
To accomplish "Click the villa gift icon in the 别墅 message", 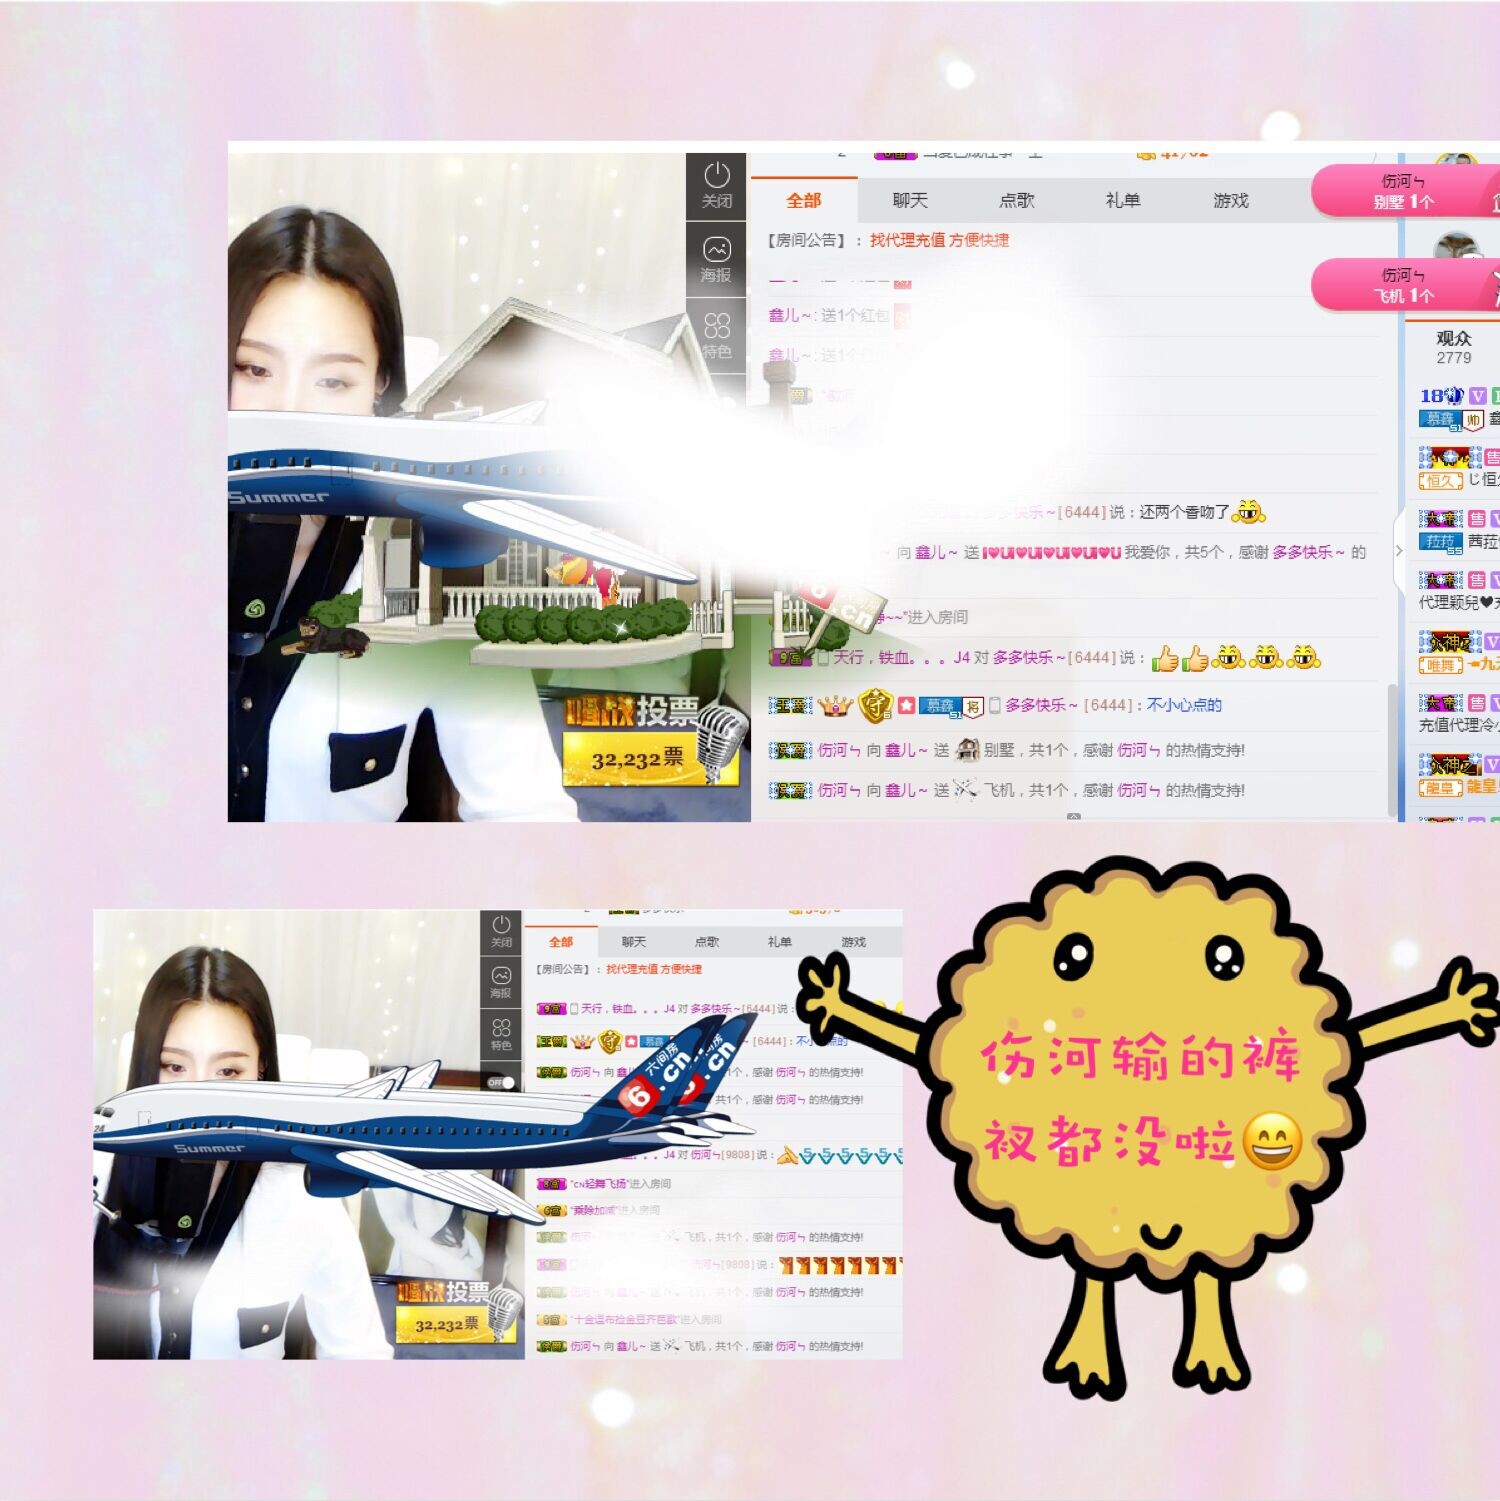I will coord(967,749).
